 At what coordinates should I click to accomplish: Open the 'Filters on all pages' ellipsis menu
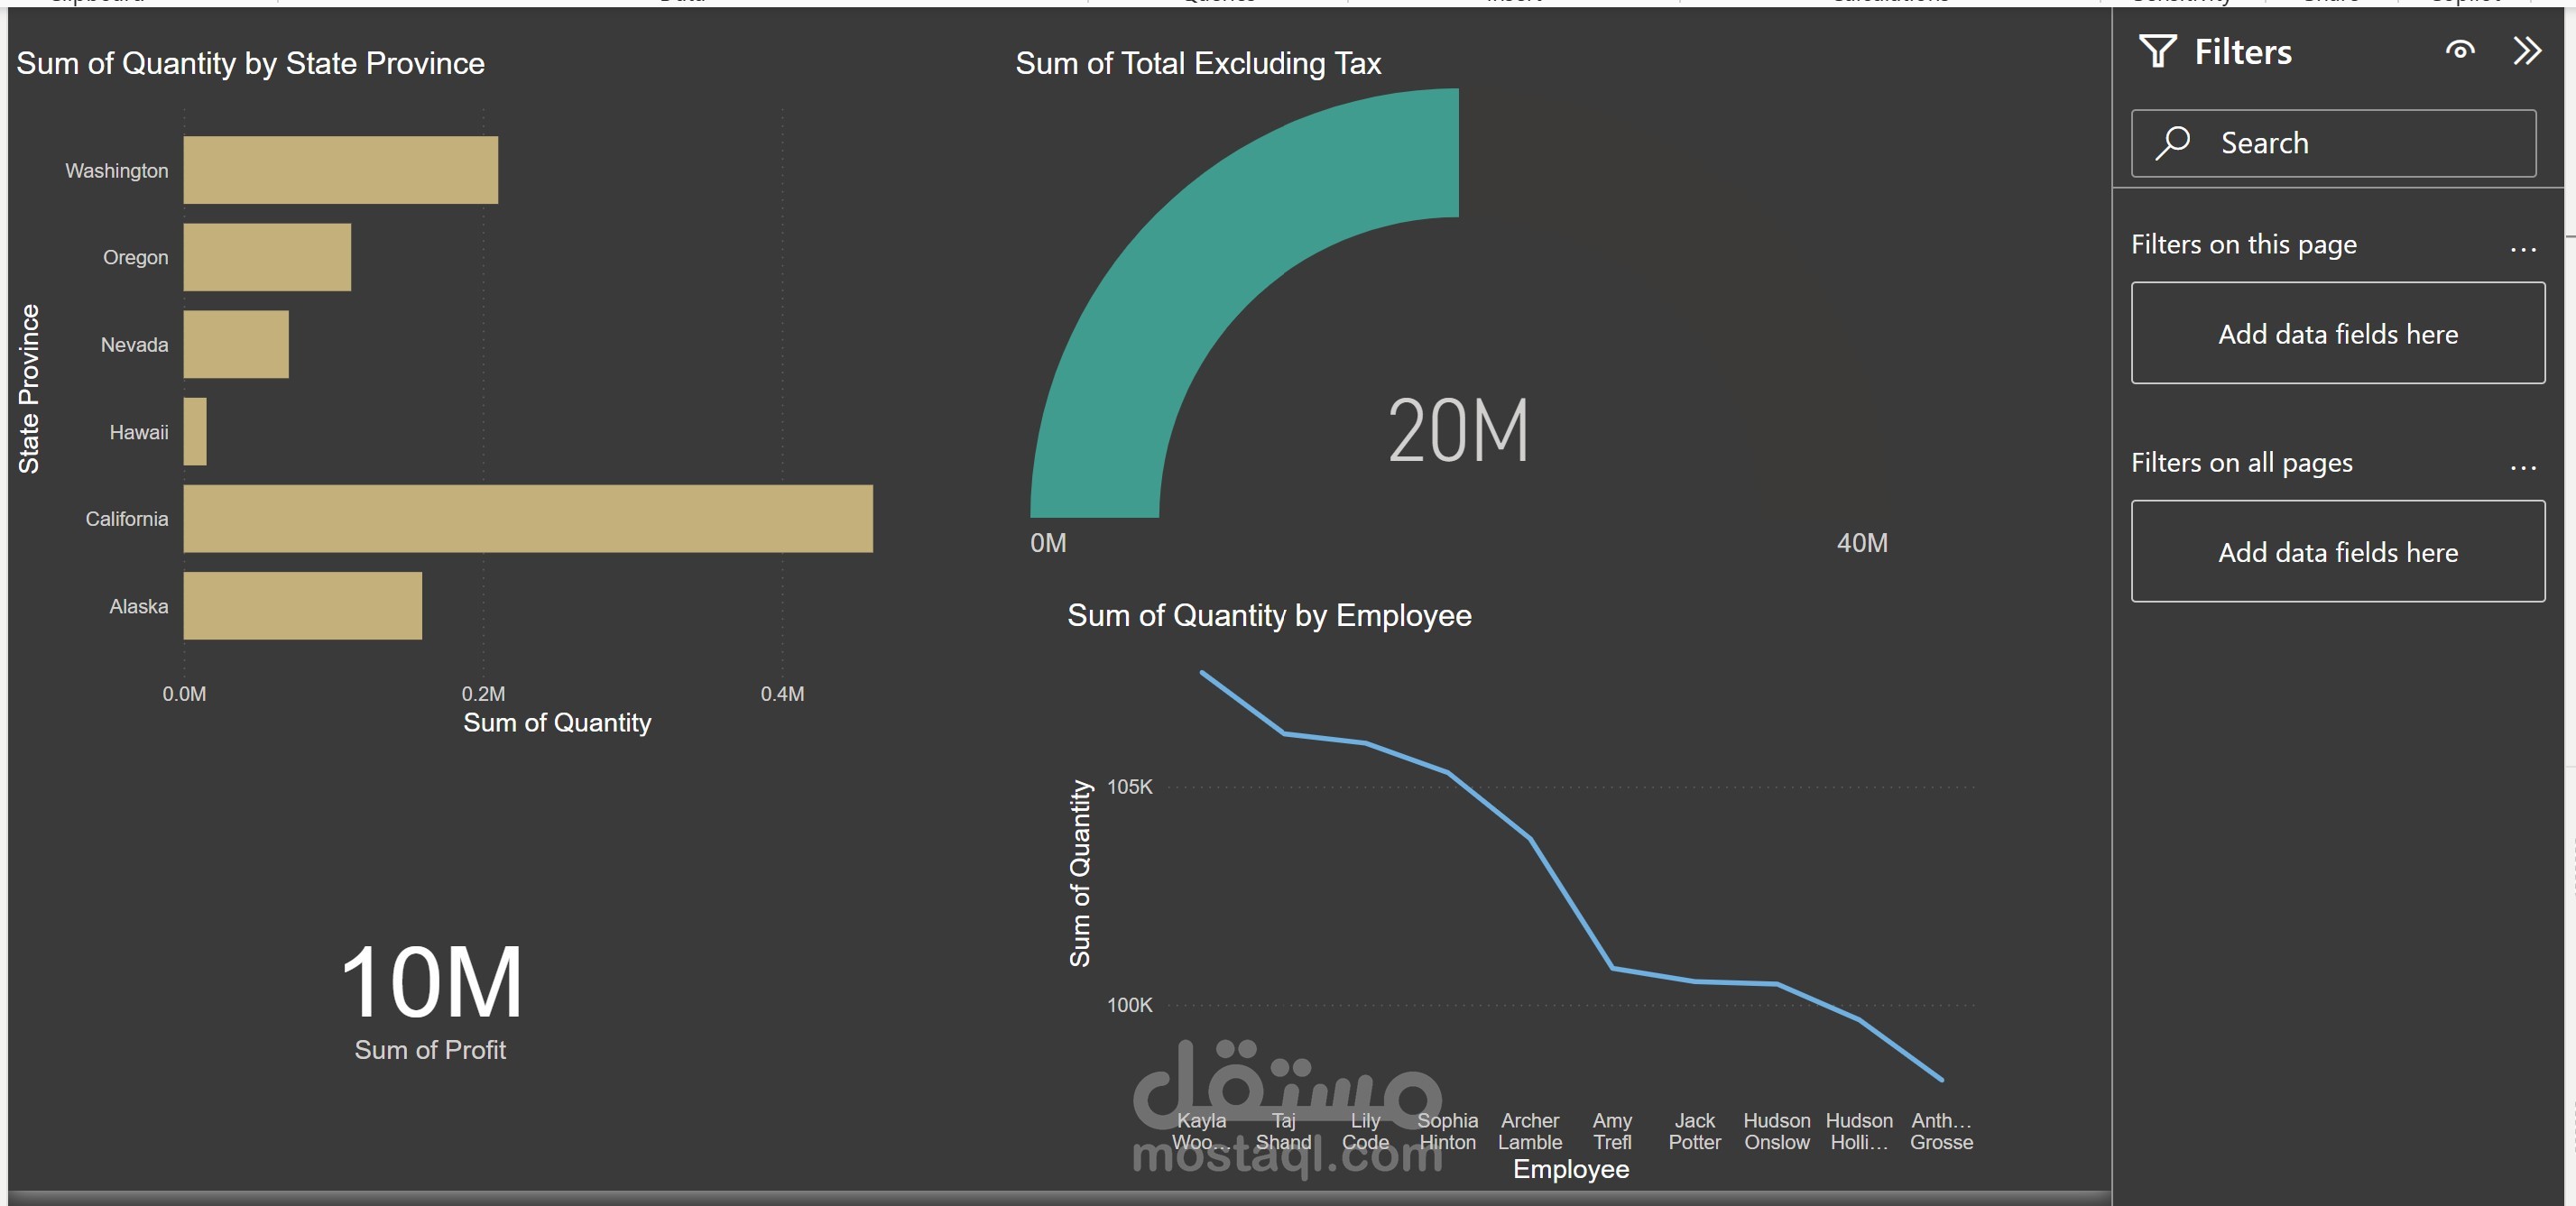pos(2522,465)
